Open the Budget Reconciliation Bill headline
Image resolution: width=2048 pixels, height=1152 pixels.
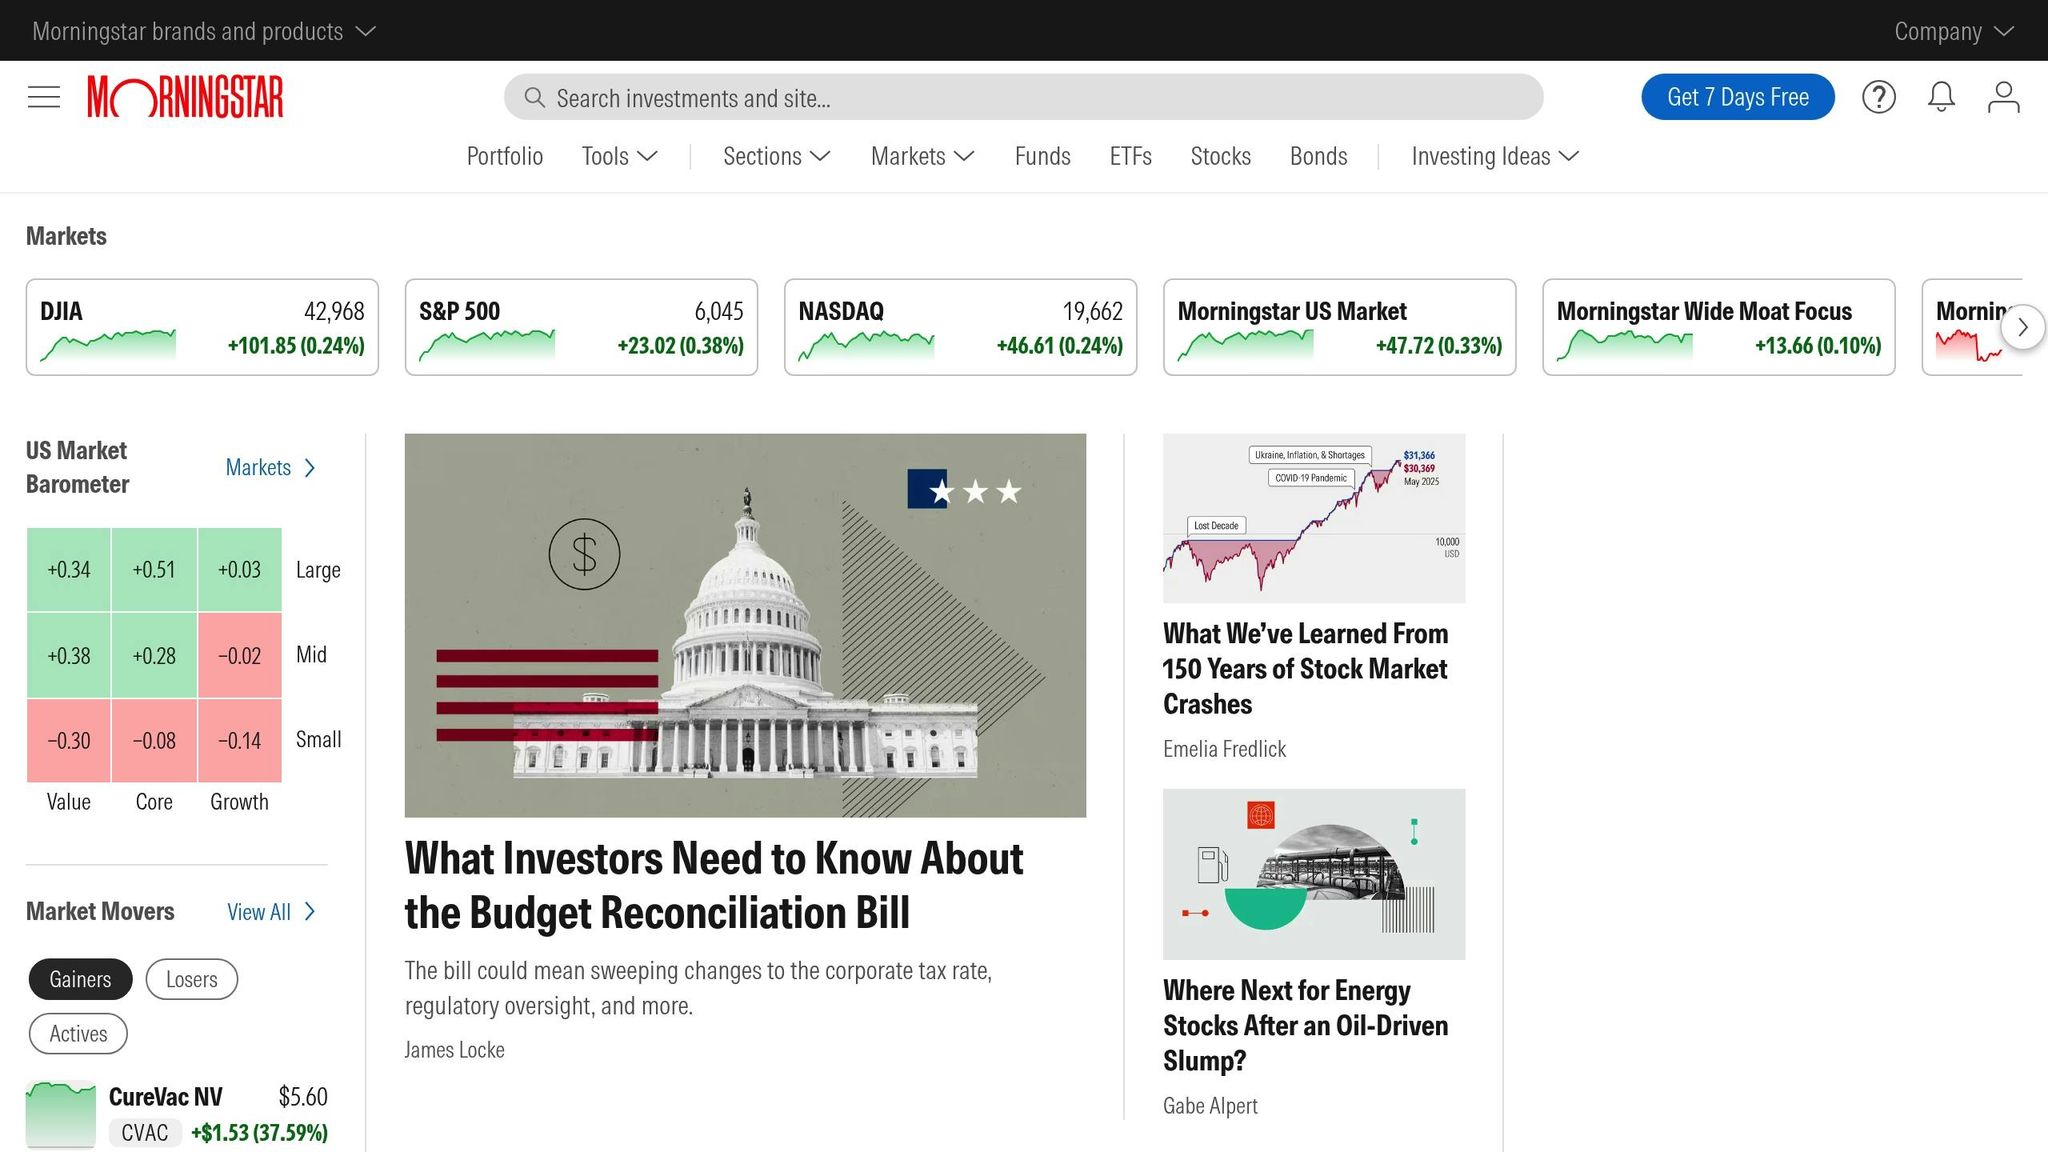click(x=714, y=885)
